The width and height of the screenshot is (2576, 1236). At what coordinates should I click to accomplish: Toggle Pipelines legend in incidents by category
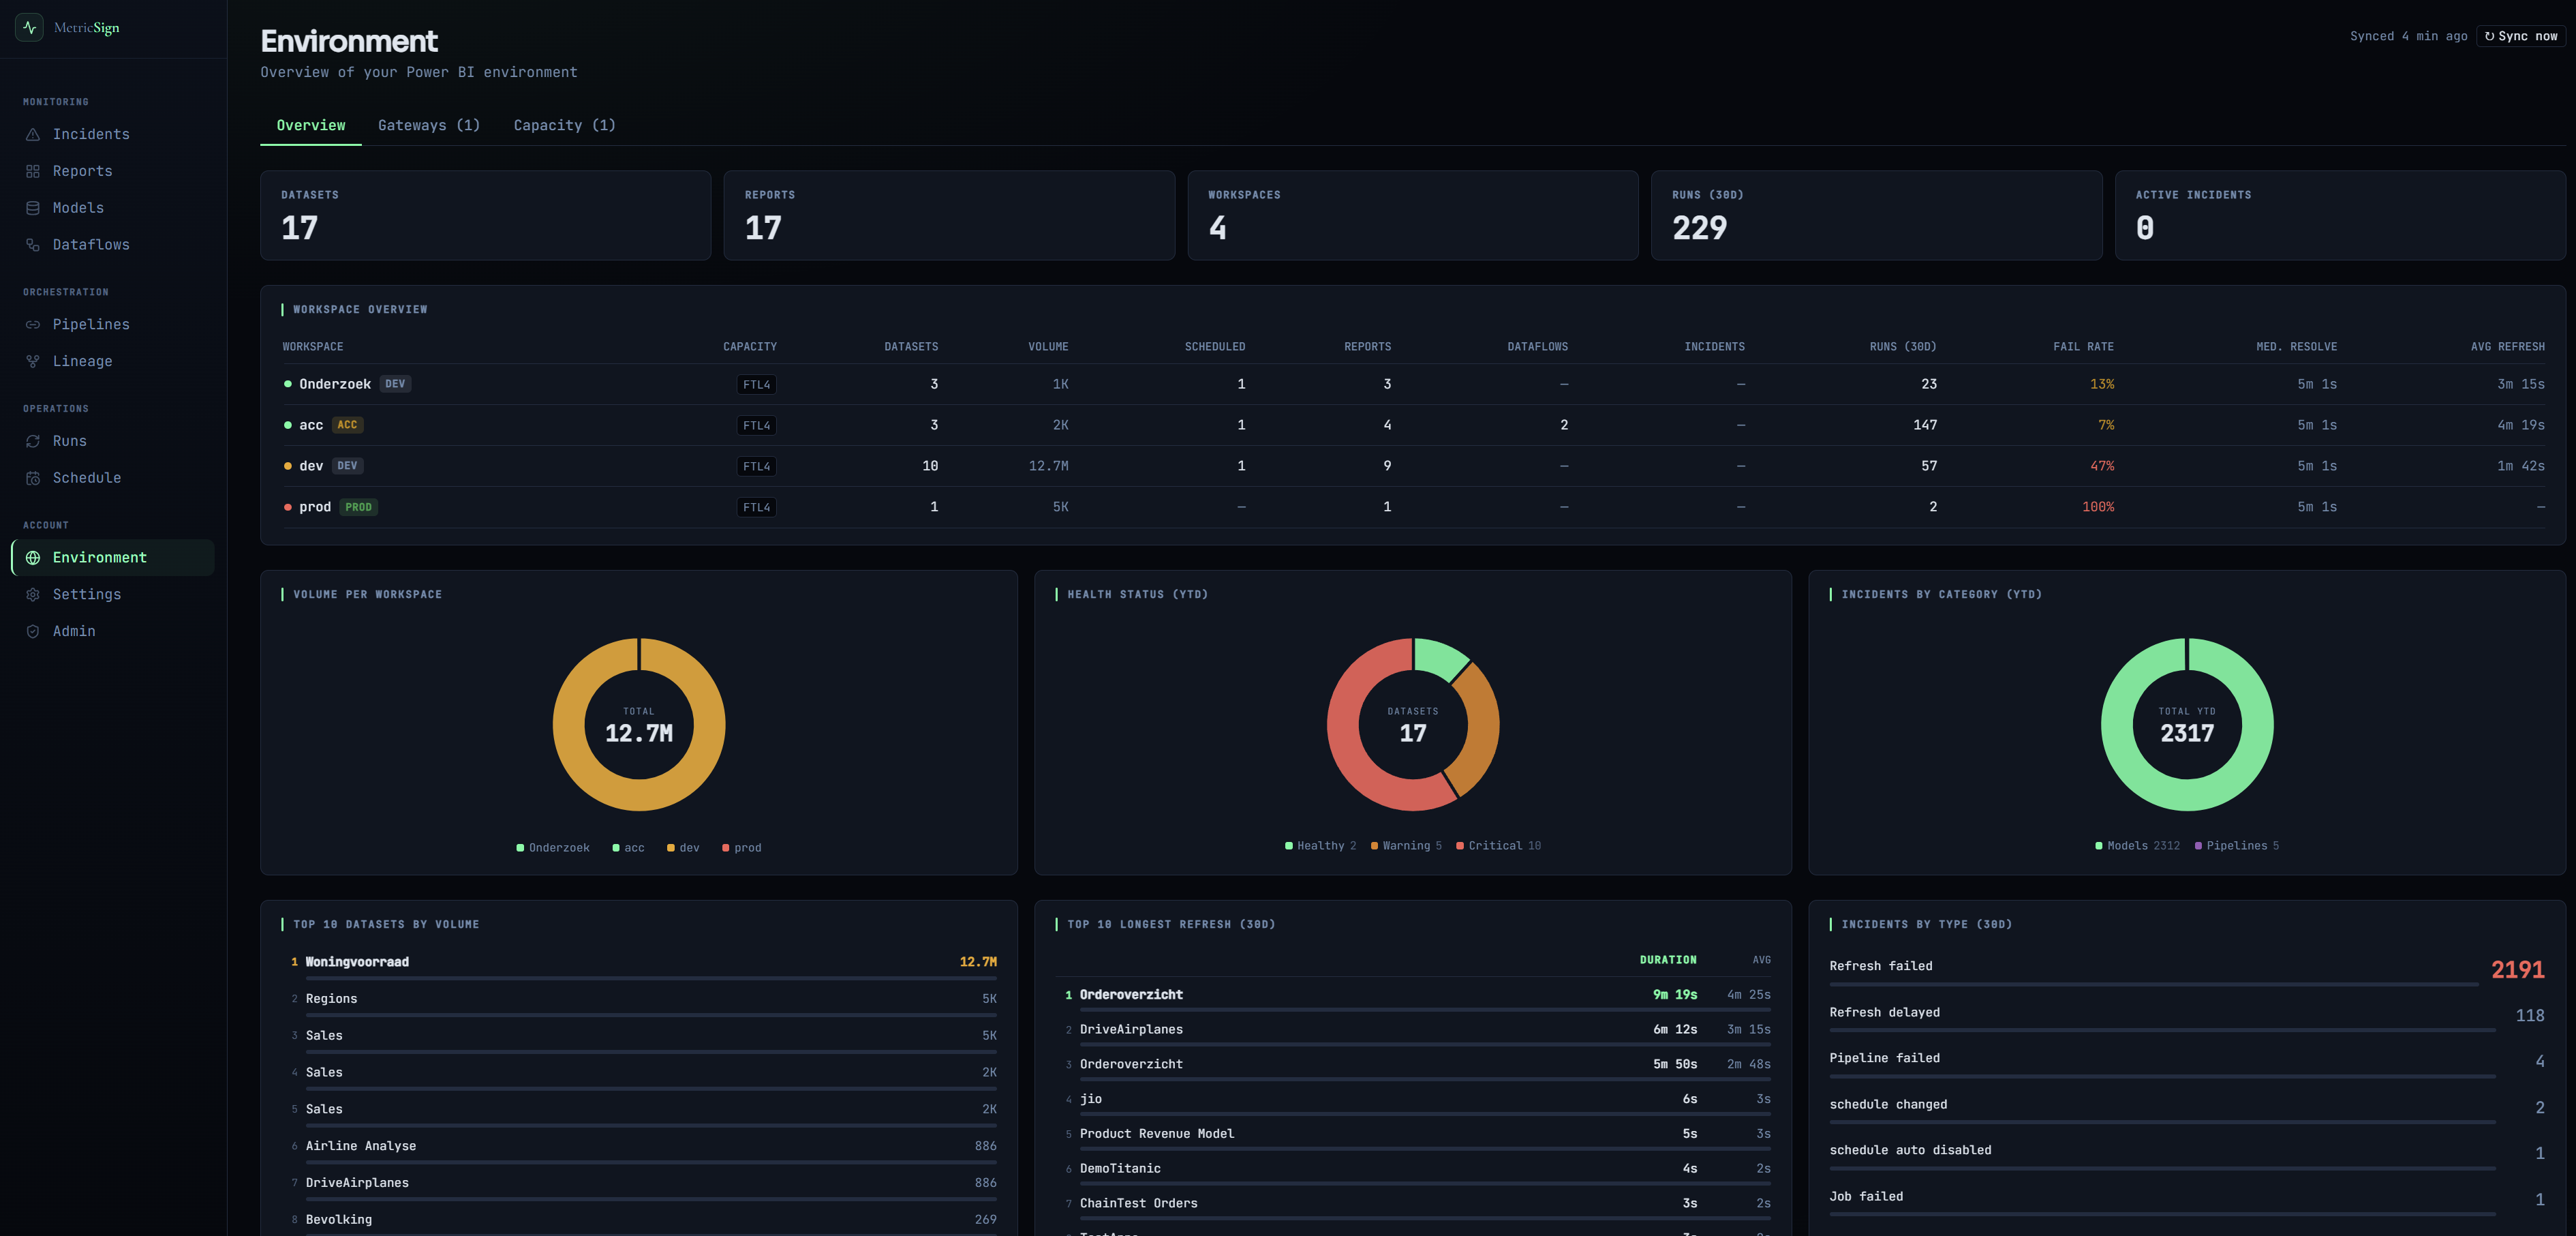(2236, 846)
